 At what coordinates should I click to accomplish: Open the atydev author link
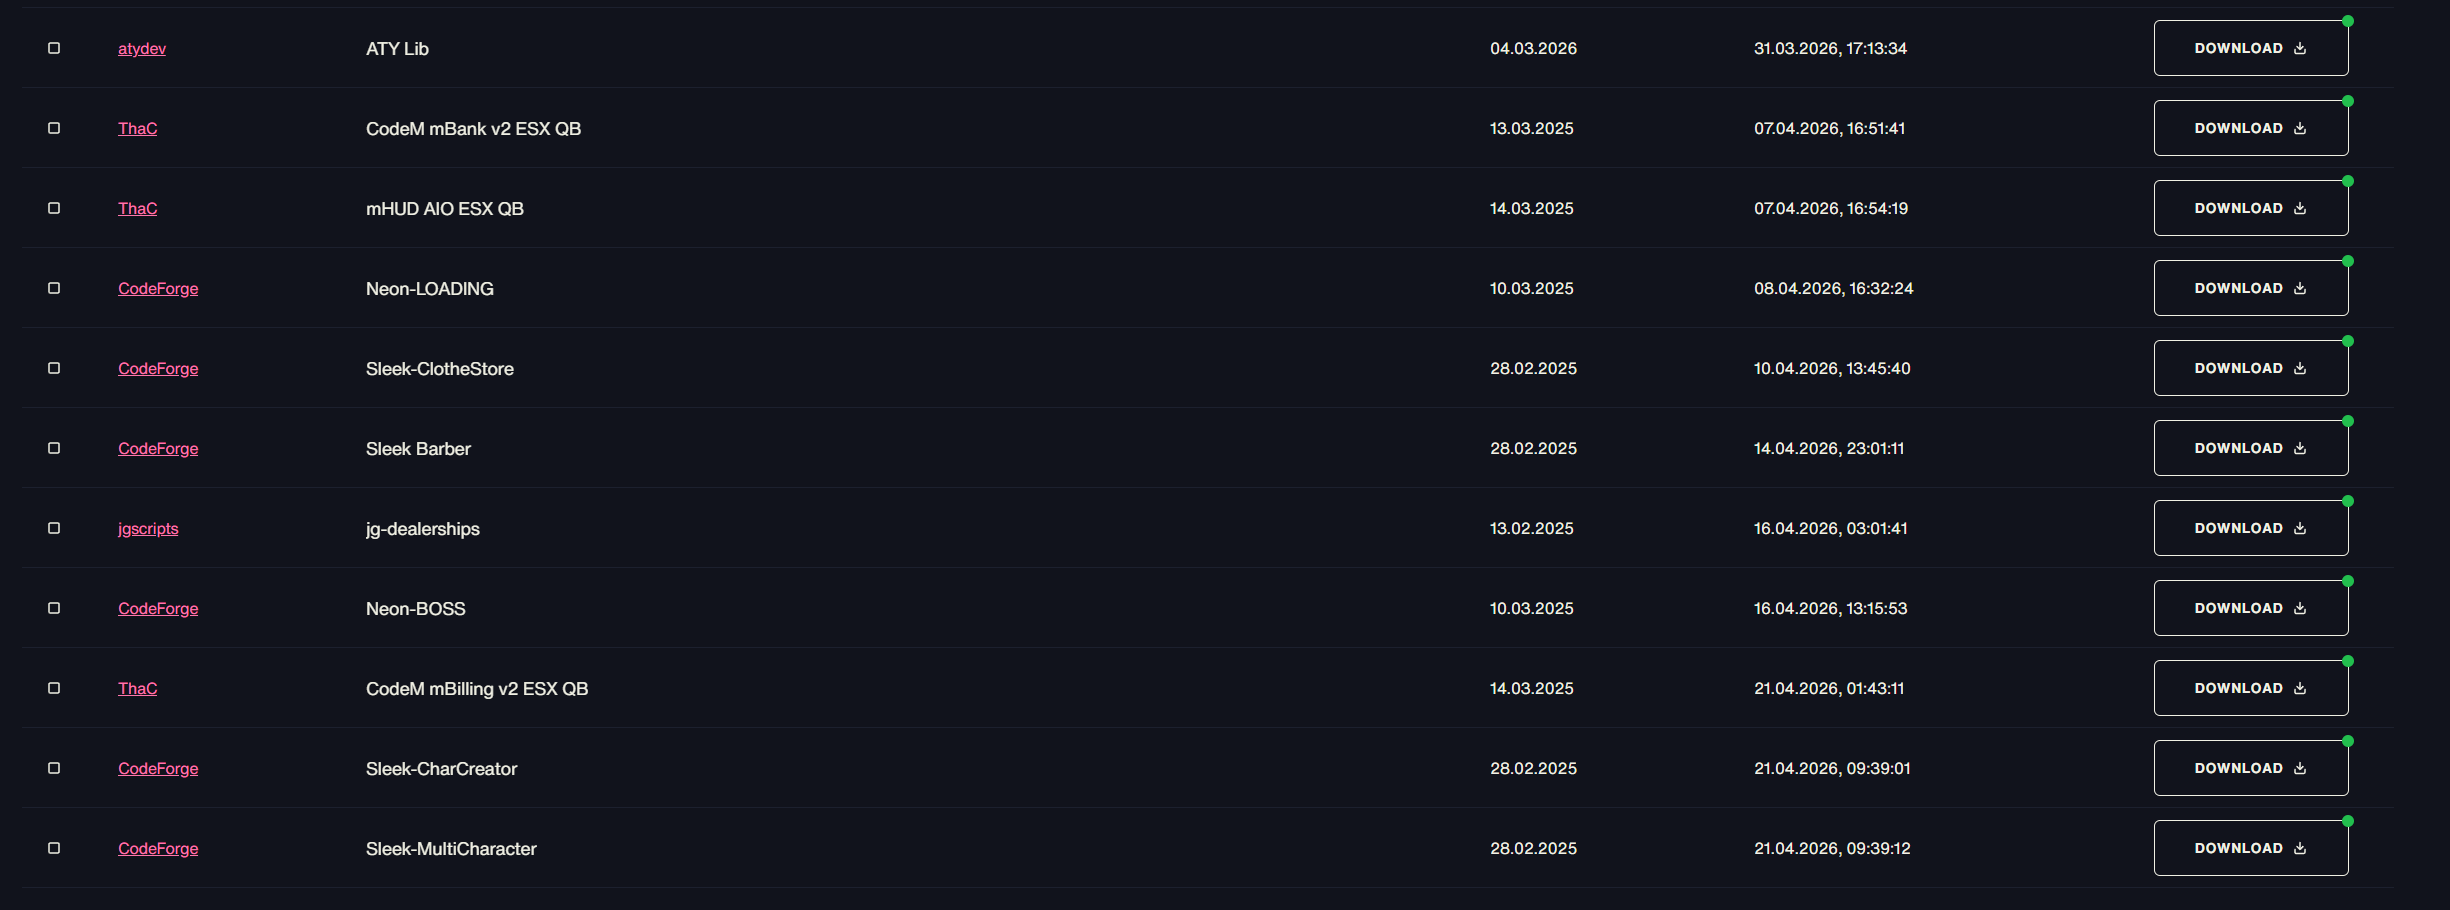click(142, 48)
